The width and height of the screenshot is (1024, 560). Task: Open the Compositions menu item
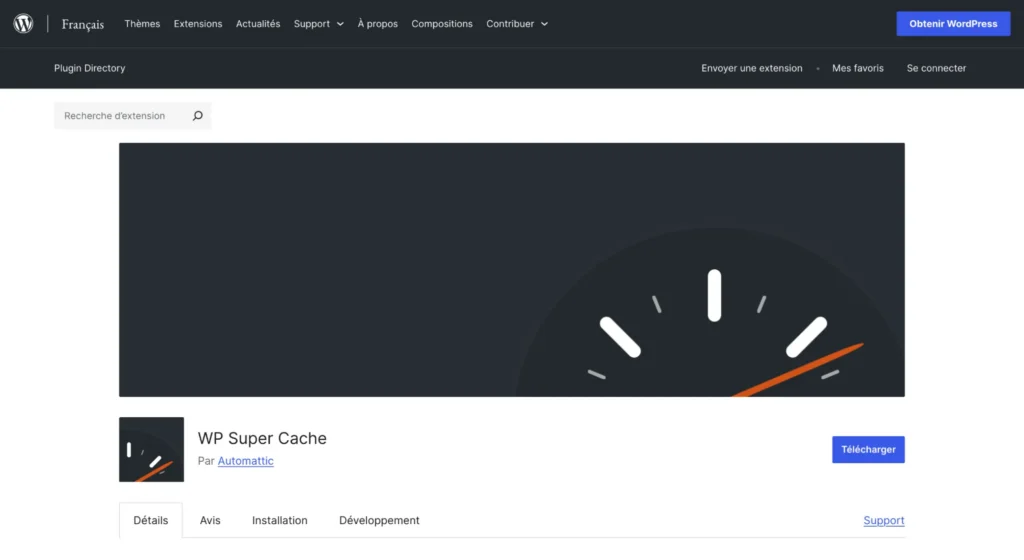pyautogui.click(x=442, y=23)
